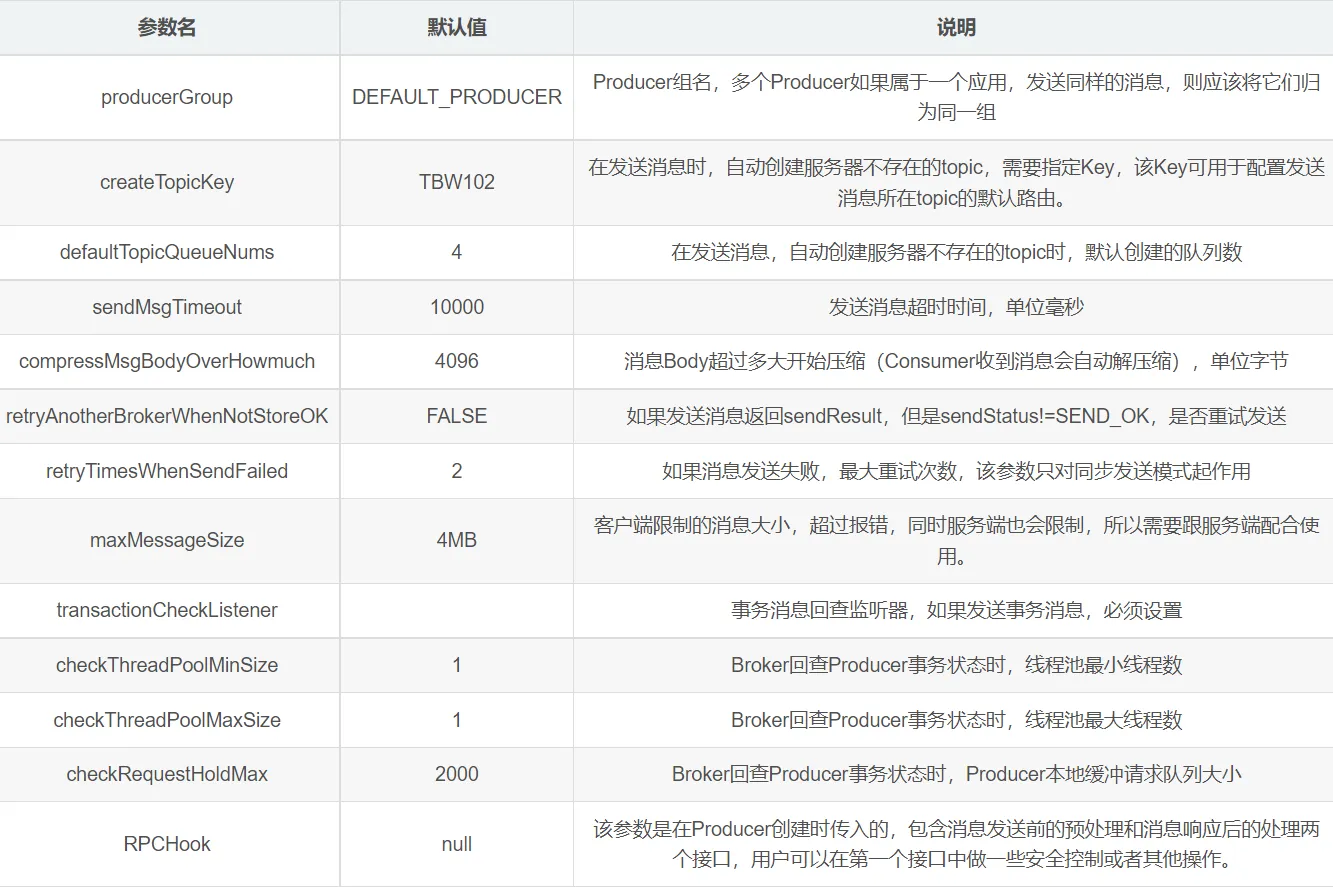This screenshot has width=1333, height=887.
Task: Click the TBW102 default value
Action: [x=457, y=182]
